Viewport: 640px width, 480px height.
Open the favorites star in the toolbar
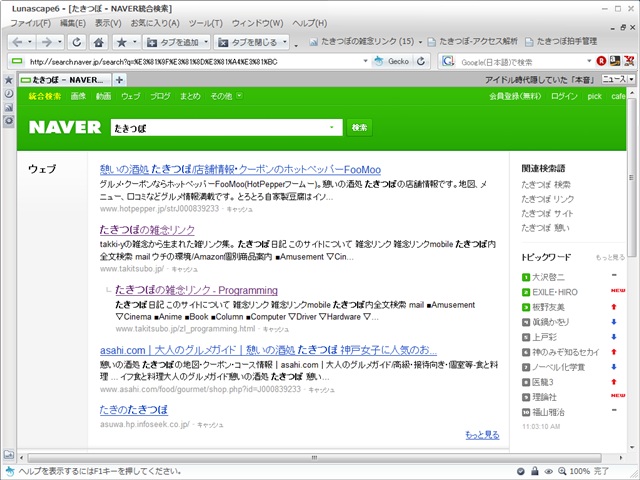tap(122, 43)
